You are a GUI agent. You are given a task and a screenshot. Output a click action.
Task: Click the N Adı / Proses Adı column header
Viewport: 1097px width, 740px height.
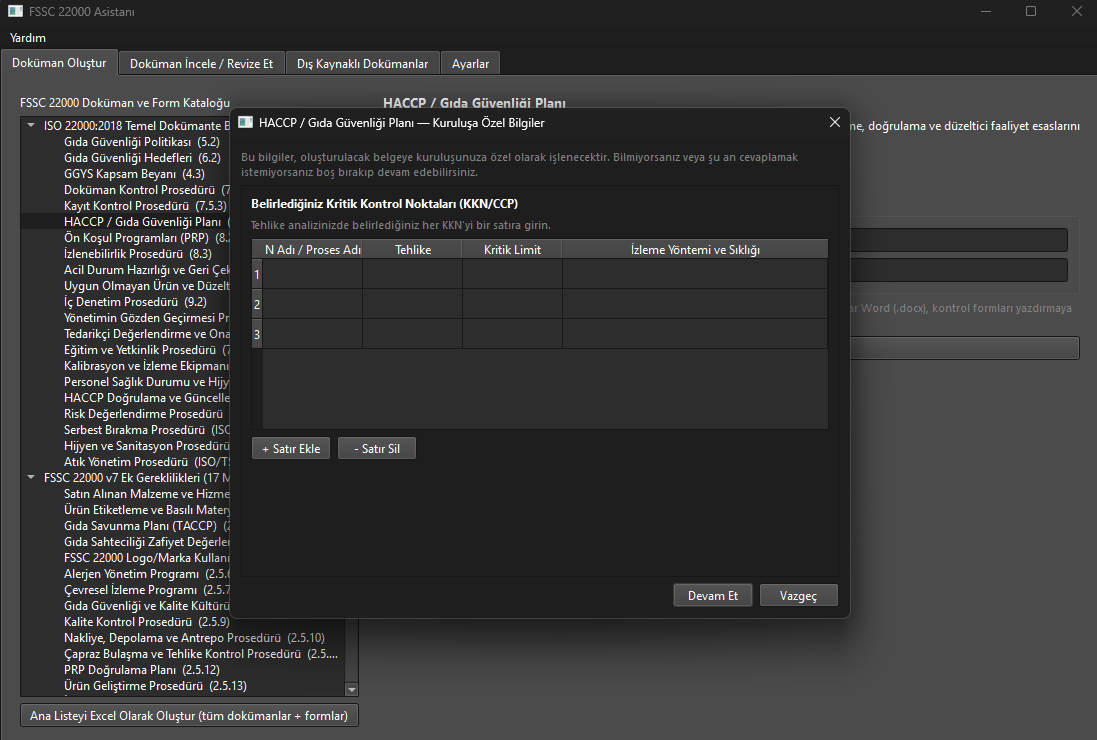click(313, 250)
